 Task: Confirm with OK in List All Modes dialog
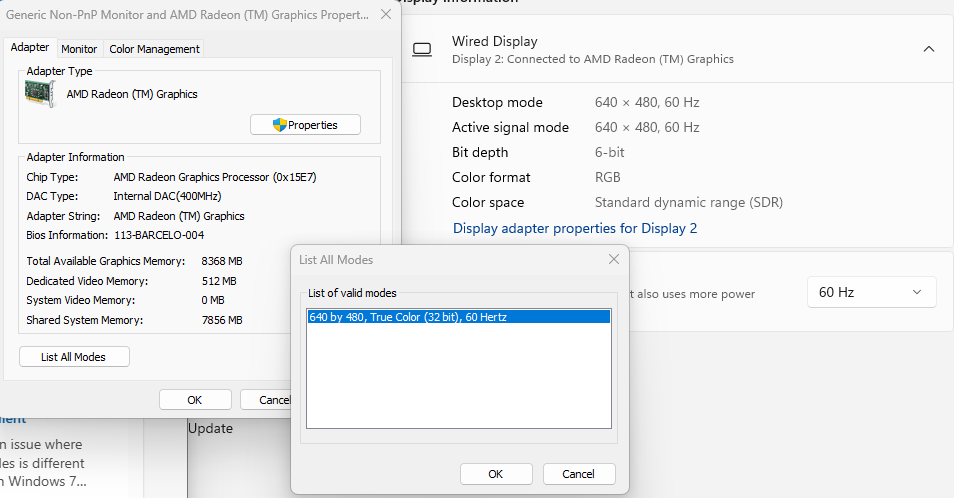point(496,474)
